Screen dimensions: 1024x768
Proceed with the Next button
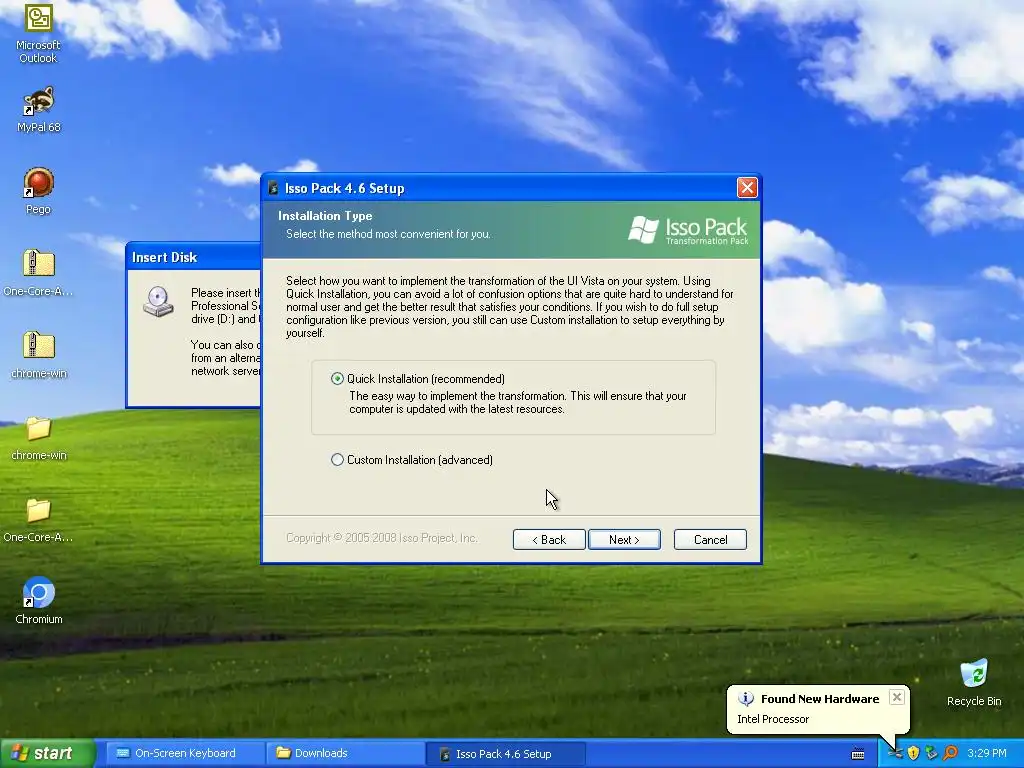coord(624,539)
